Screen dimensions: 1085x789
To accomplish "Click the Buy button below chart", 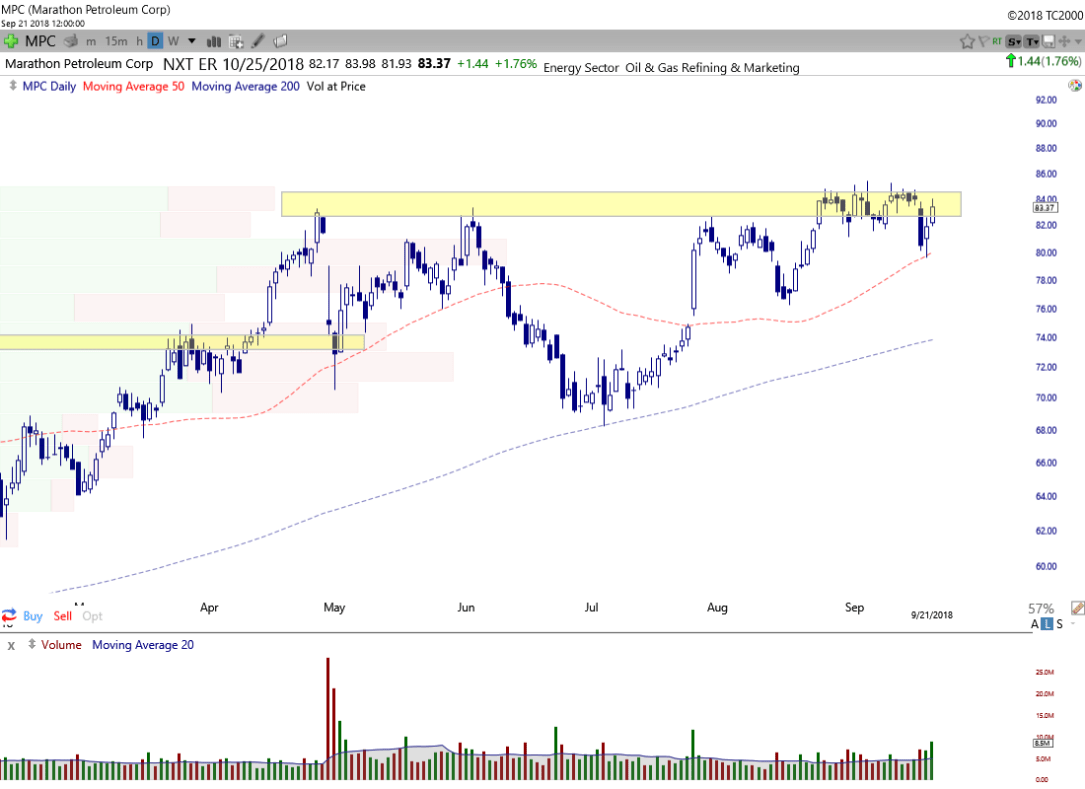I will coord(32,616).
